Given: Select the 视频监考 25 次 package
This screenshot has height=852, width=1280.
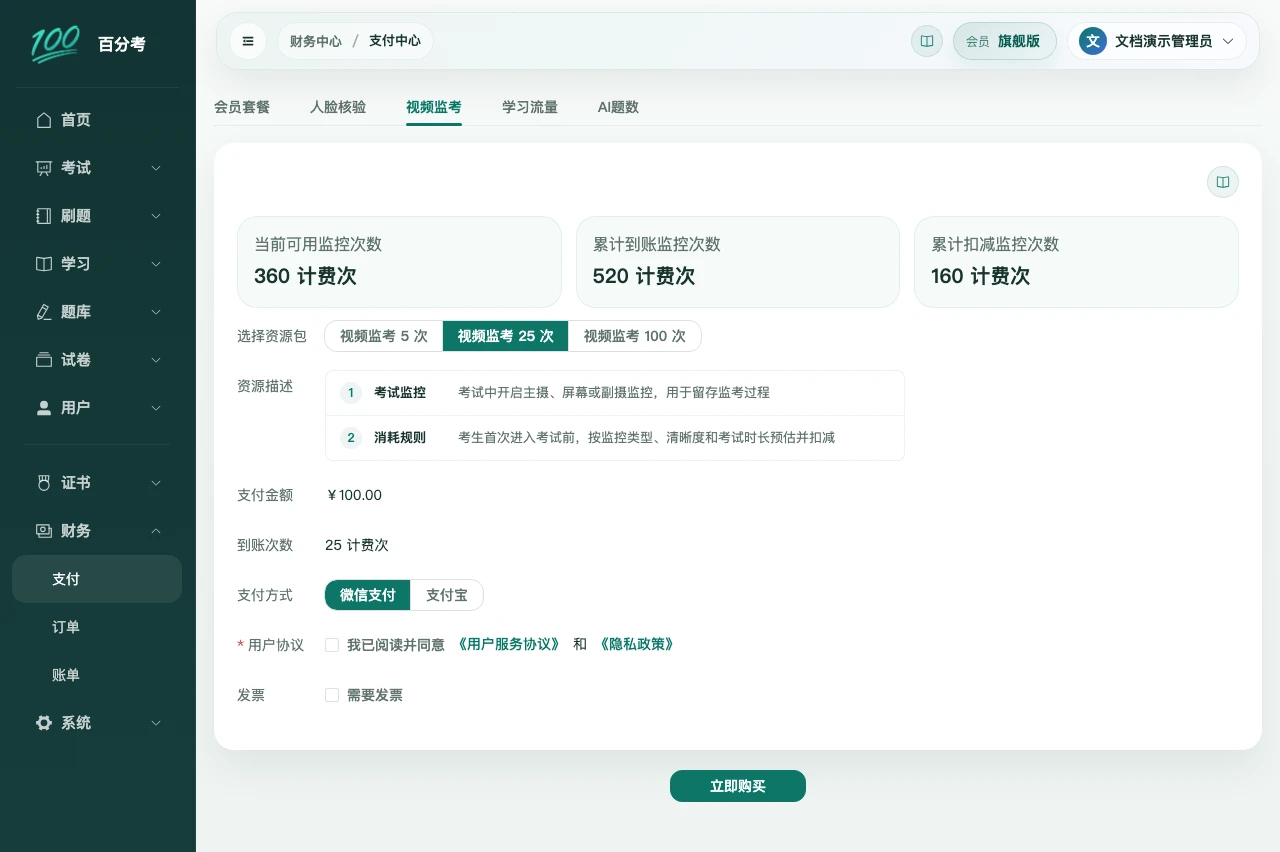Looking at the screenshot, I should click(505, 336).
